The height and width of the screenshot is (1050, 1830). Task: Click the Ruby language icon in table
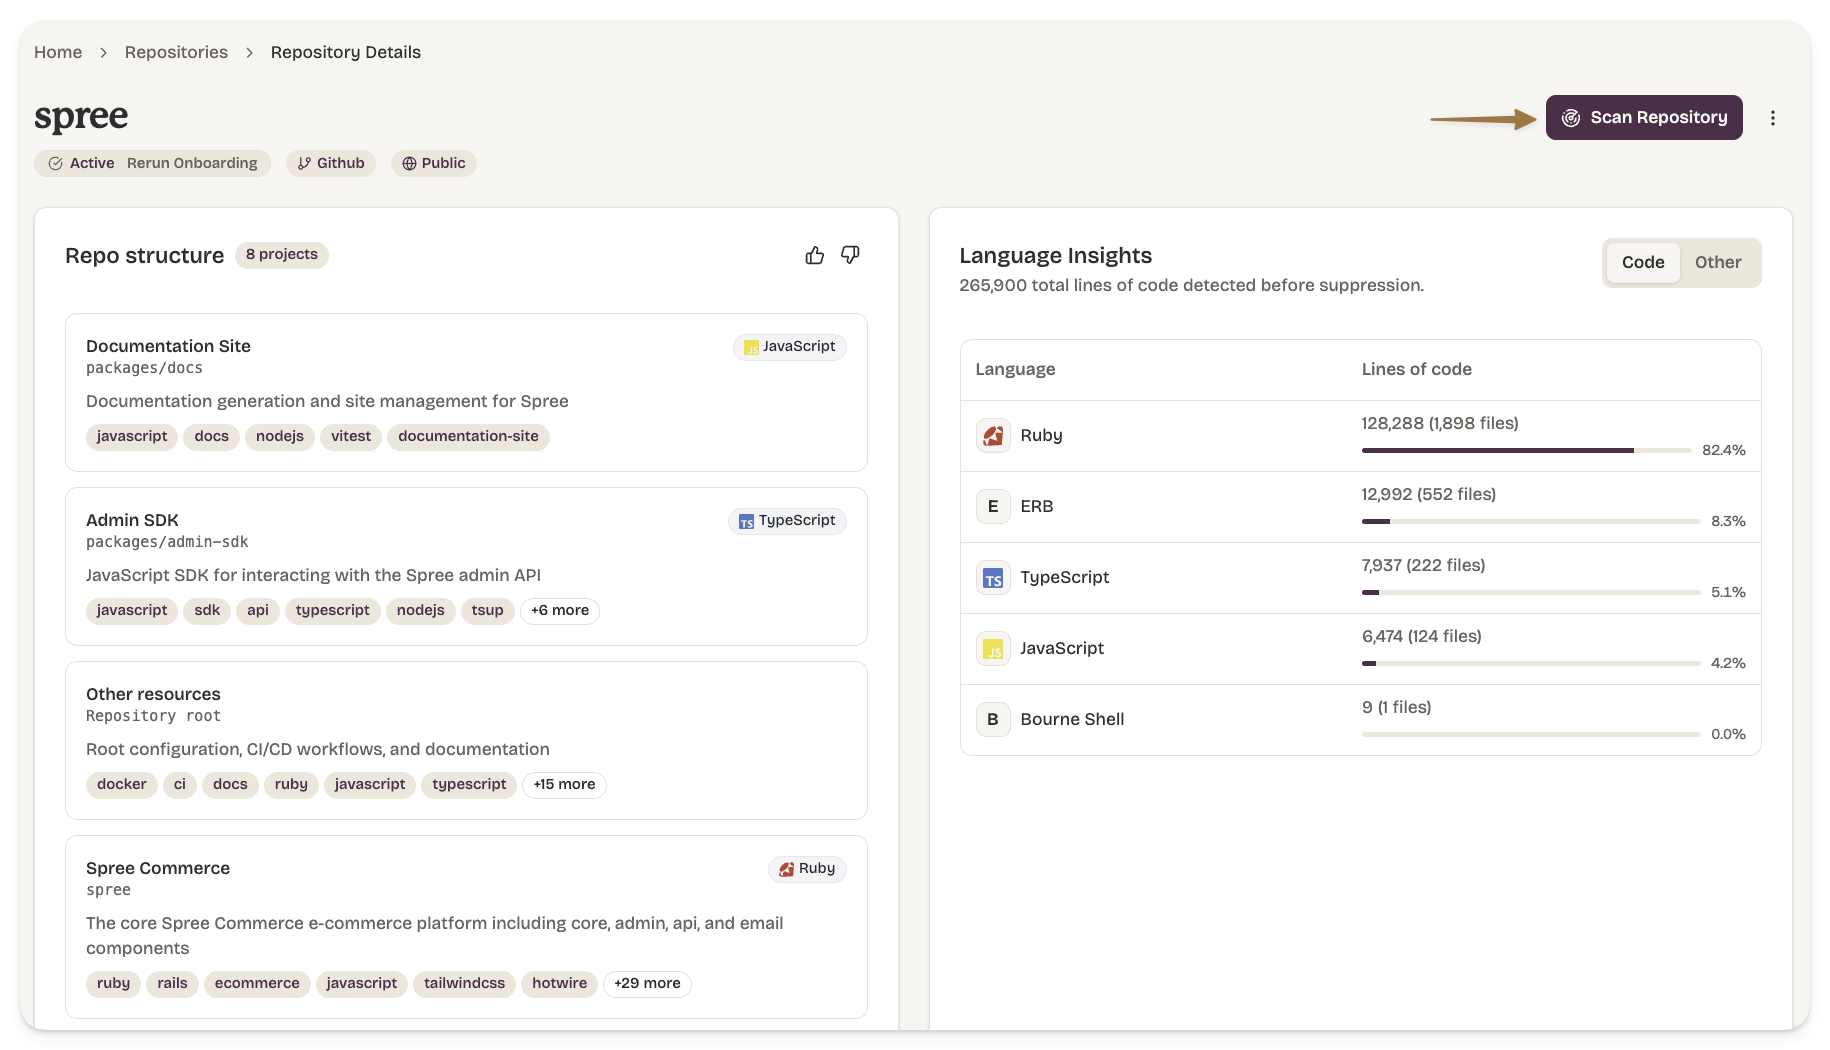point(993,436)
